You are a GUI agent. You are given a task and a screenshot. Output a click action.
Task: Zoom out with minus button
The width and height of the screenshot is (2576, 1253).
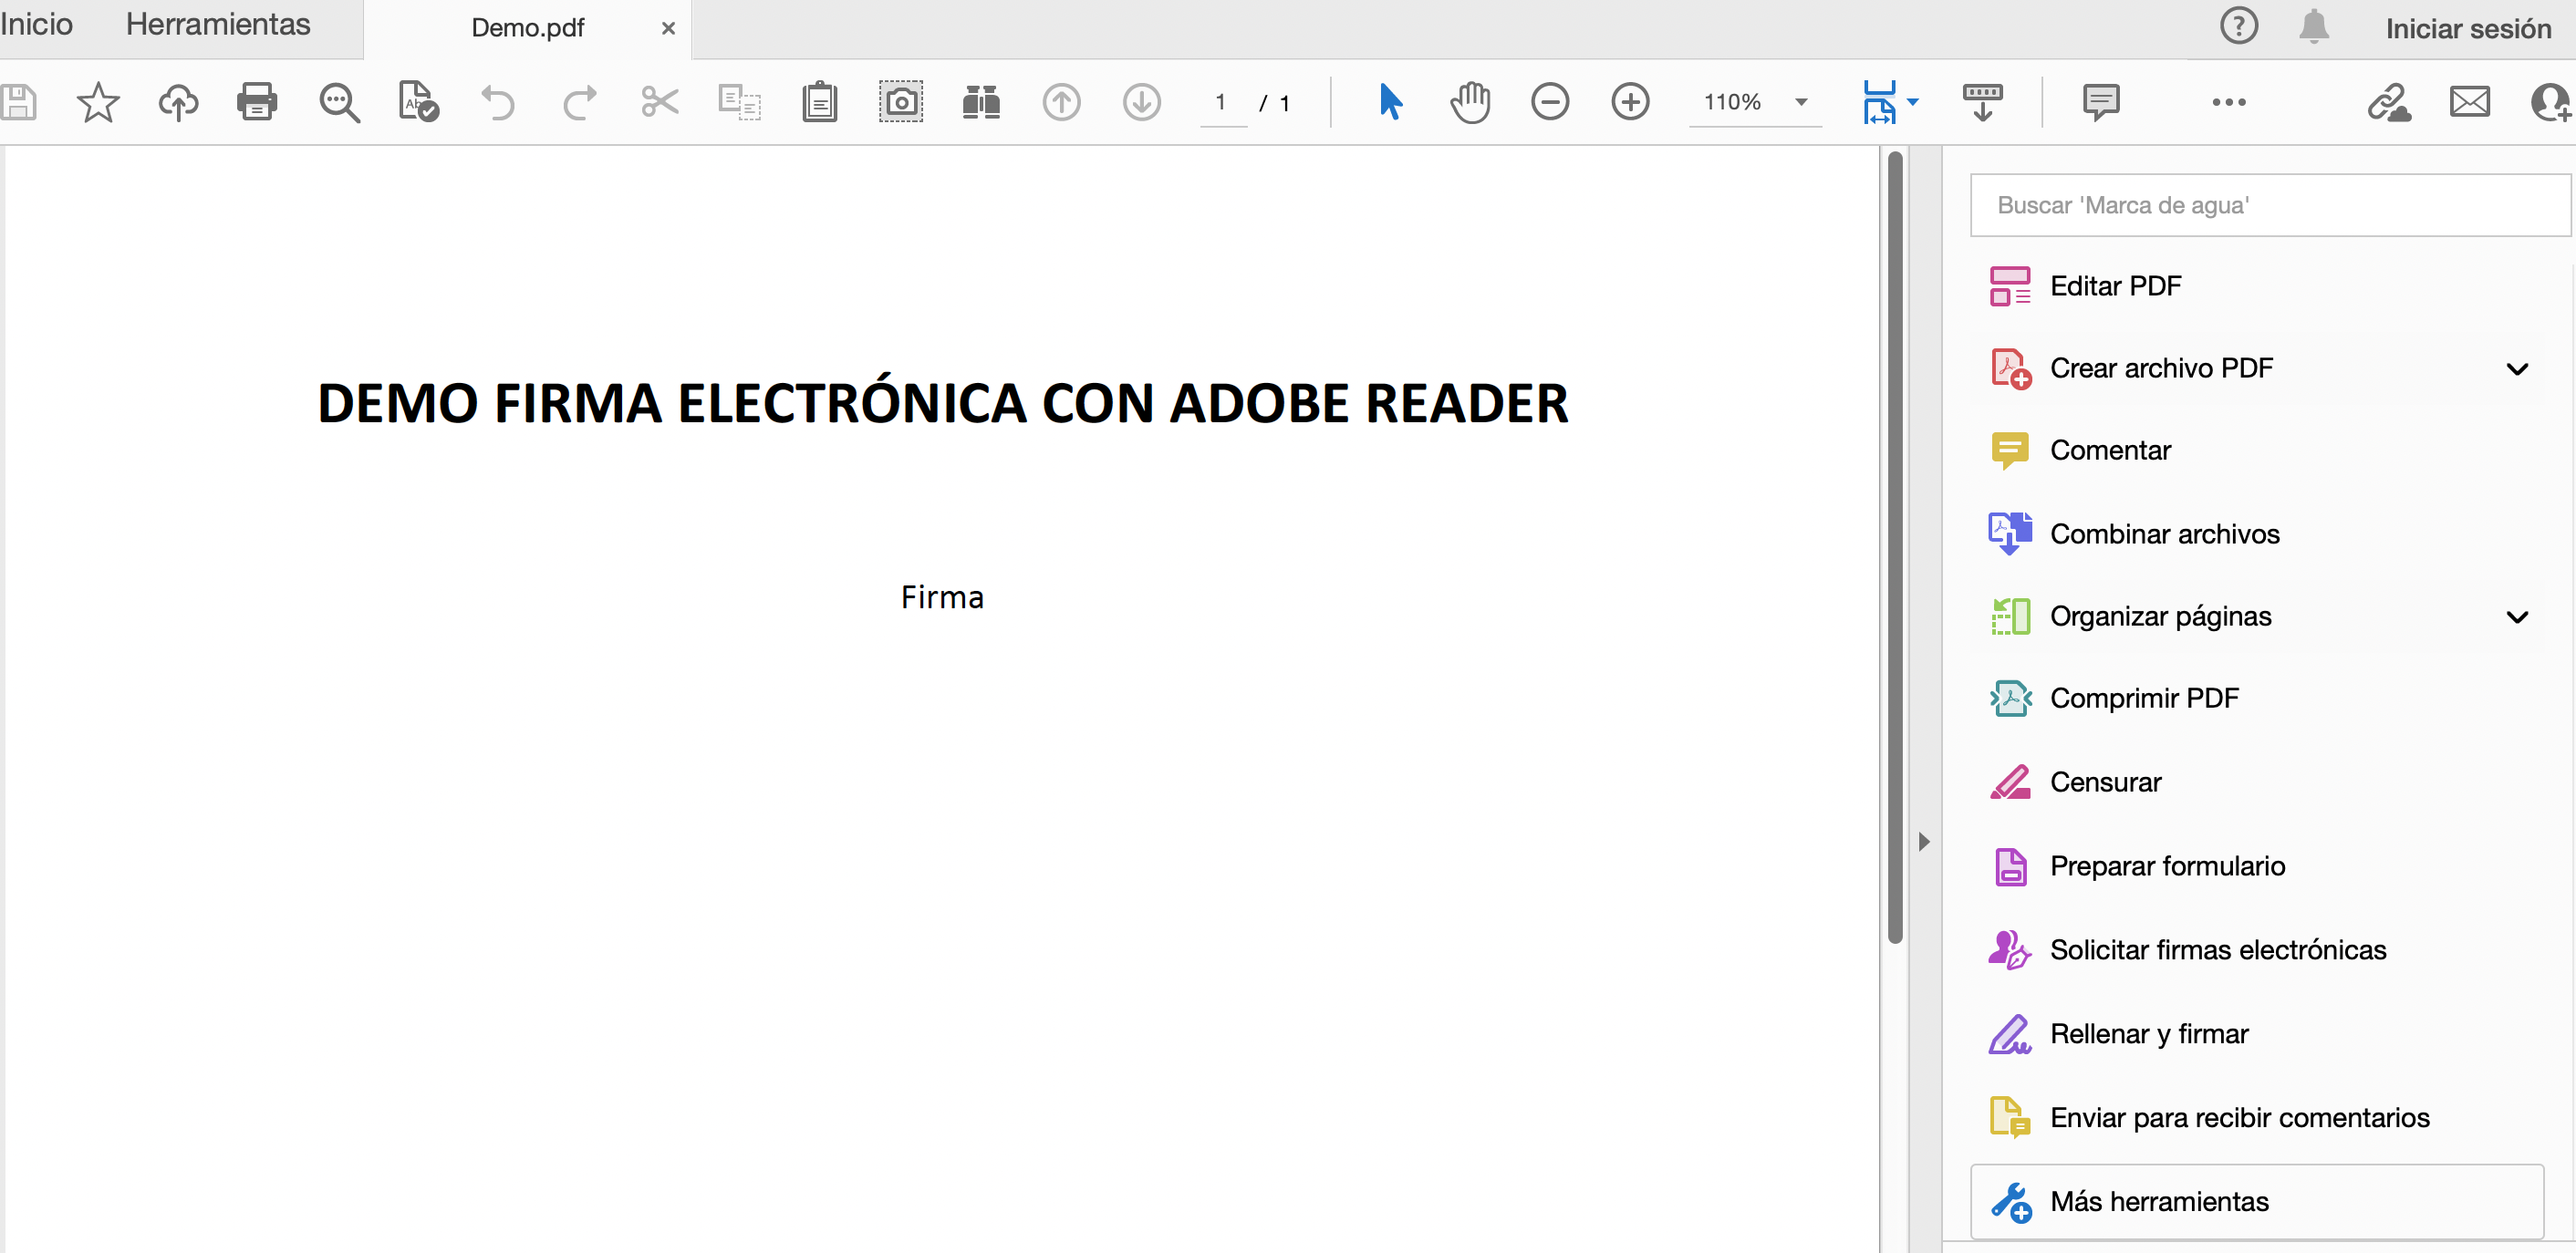1550,102
